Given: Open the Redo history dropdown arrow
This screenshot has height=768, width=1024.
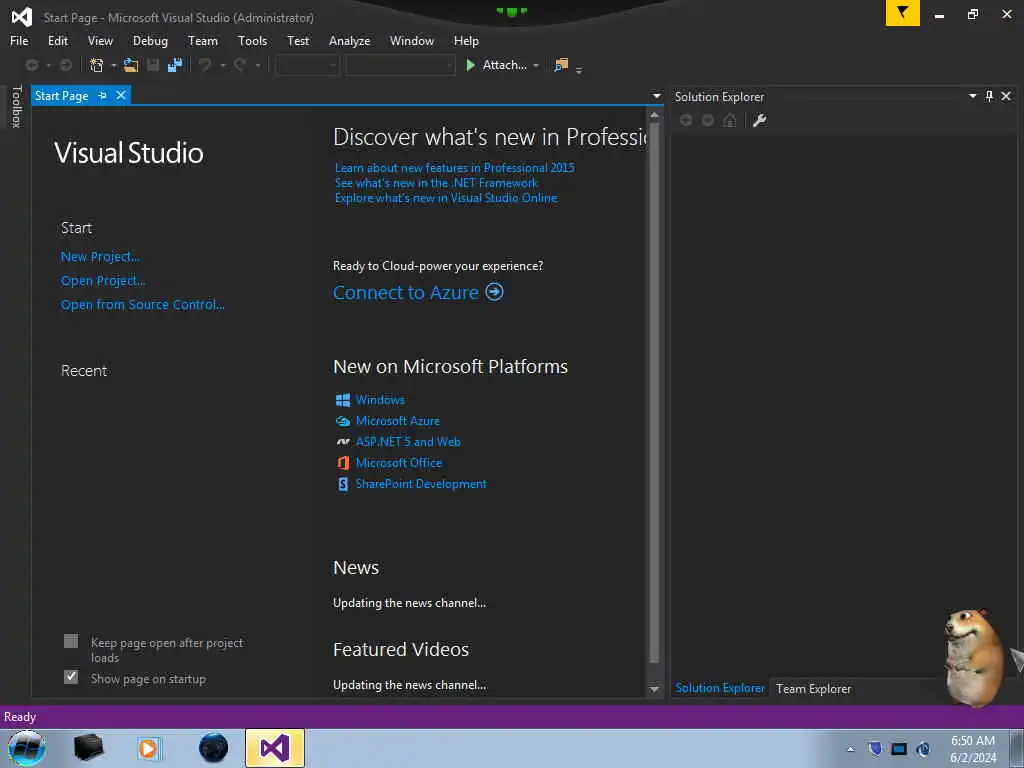Looking at the screenshot, I should [x=258, y=65].
